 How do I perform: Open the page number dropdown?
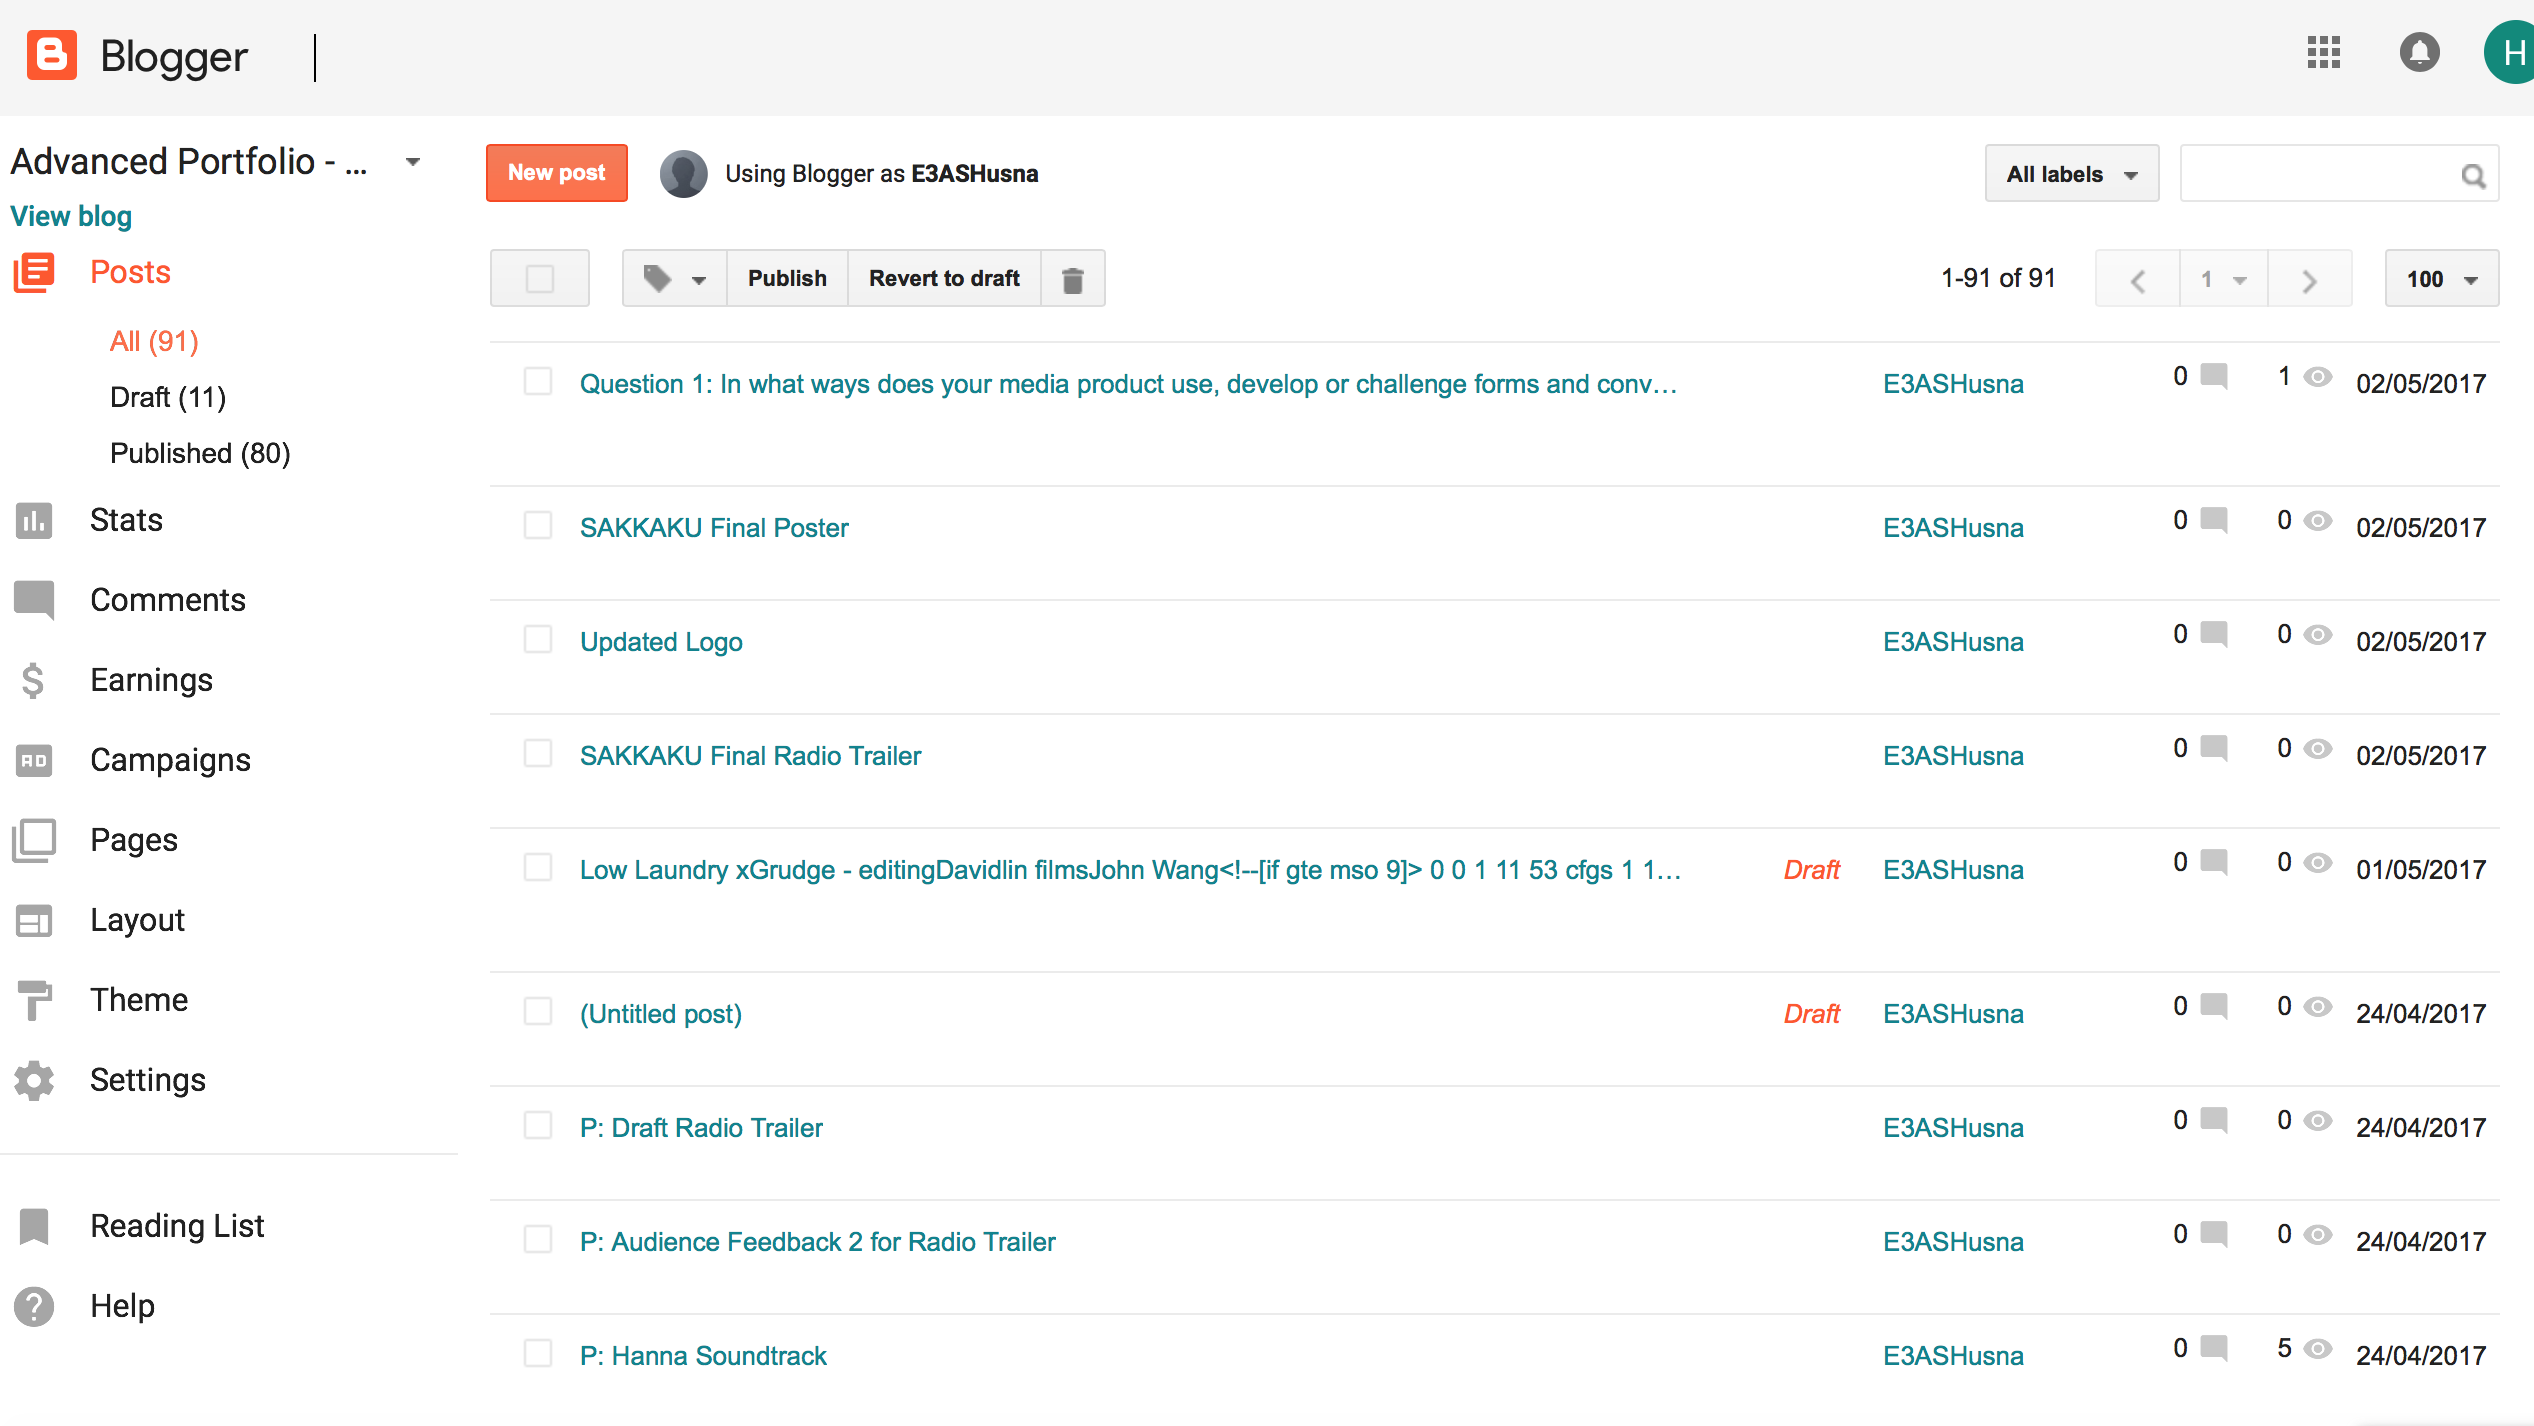point(2224,280)
